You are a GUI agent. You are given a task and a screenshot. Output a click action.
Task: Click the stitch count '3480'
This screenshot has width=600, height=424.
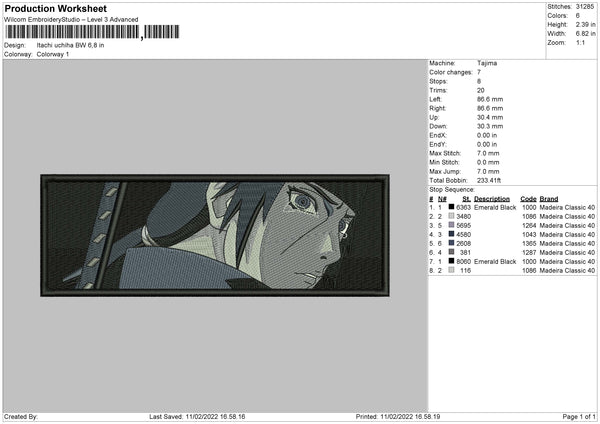click(463, 217)
